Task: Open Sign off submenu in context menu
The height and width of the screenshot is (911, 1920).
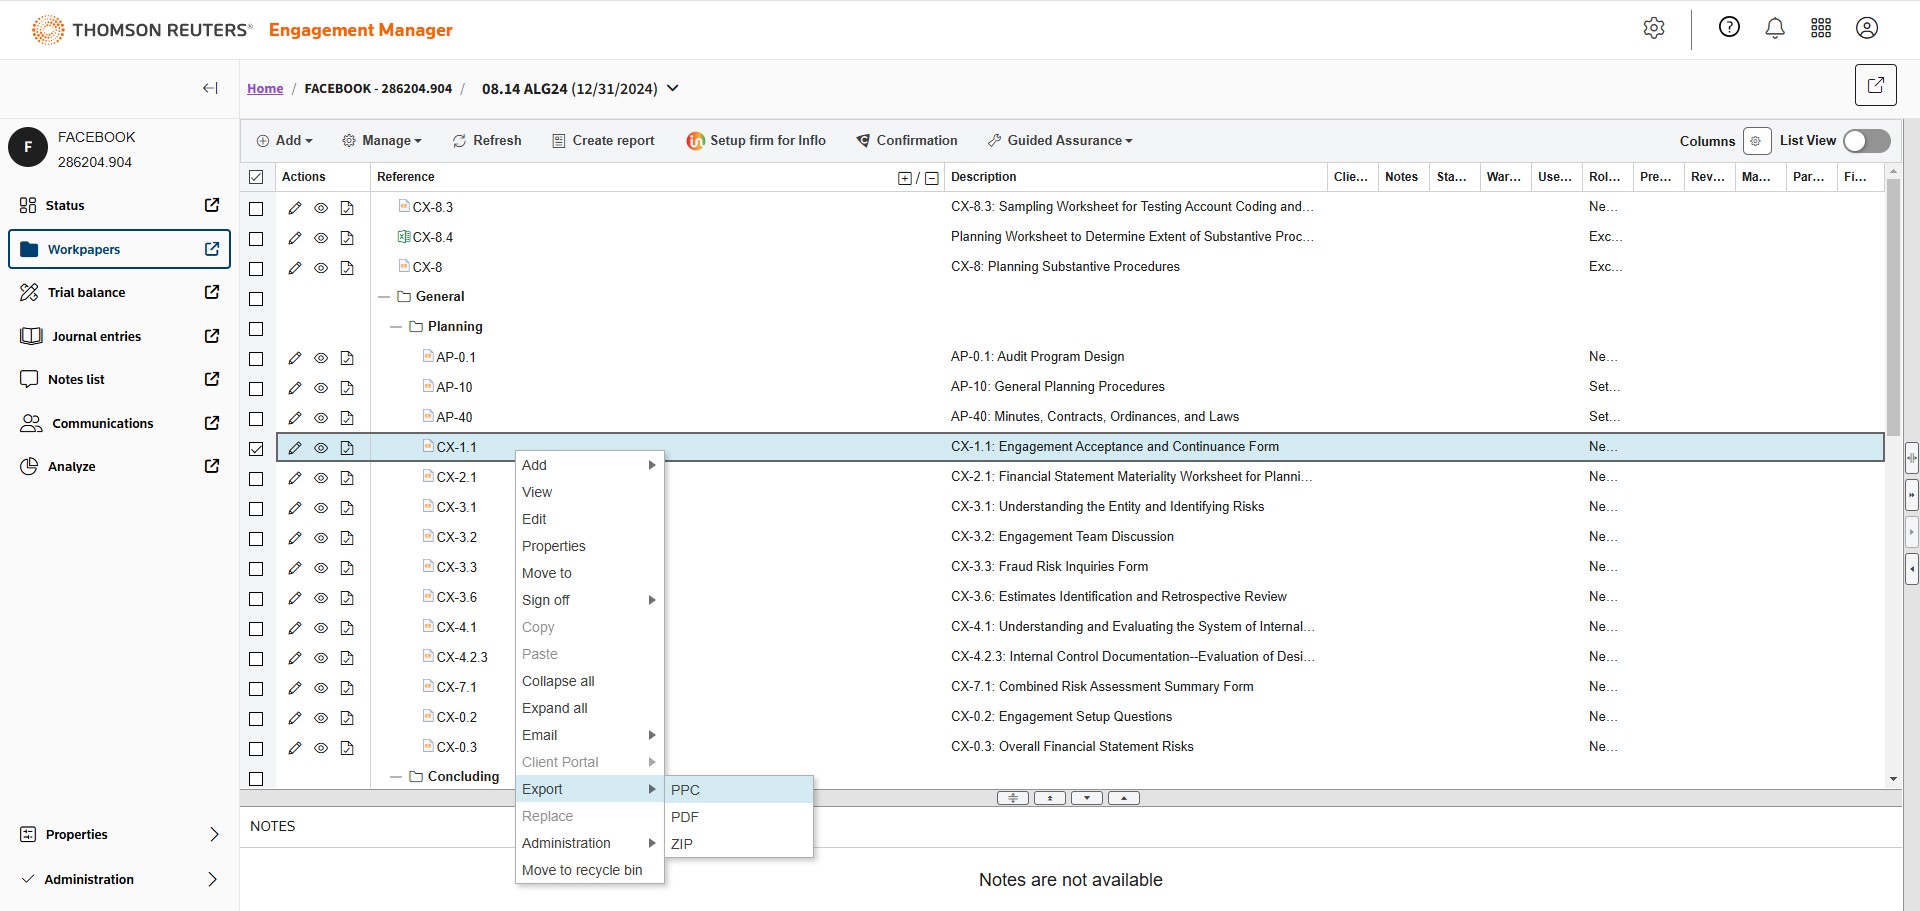Action: (x=589, y=600)
